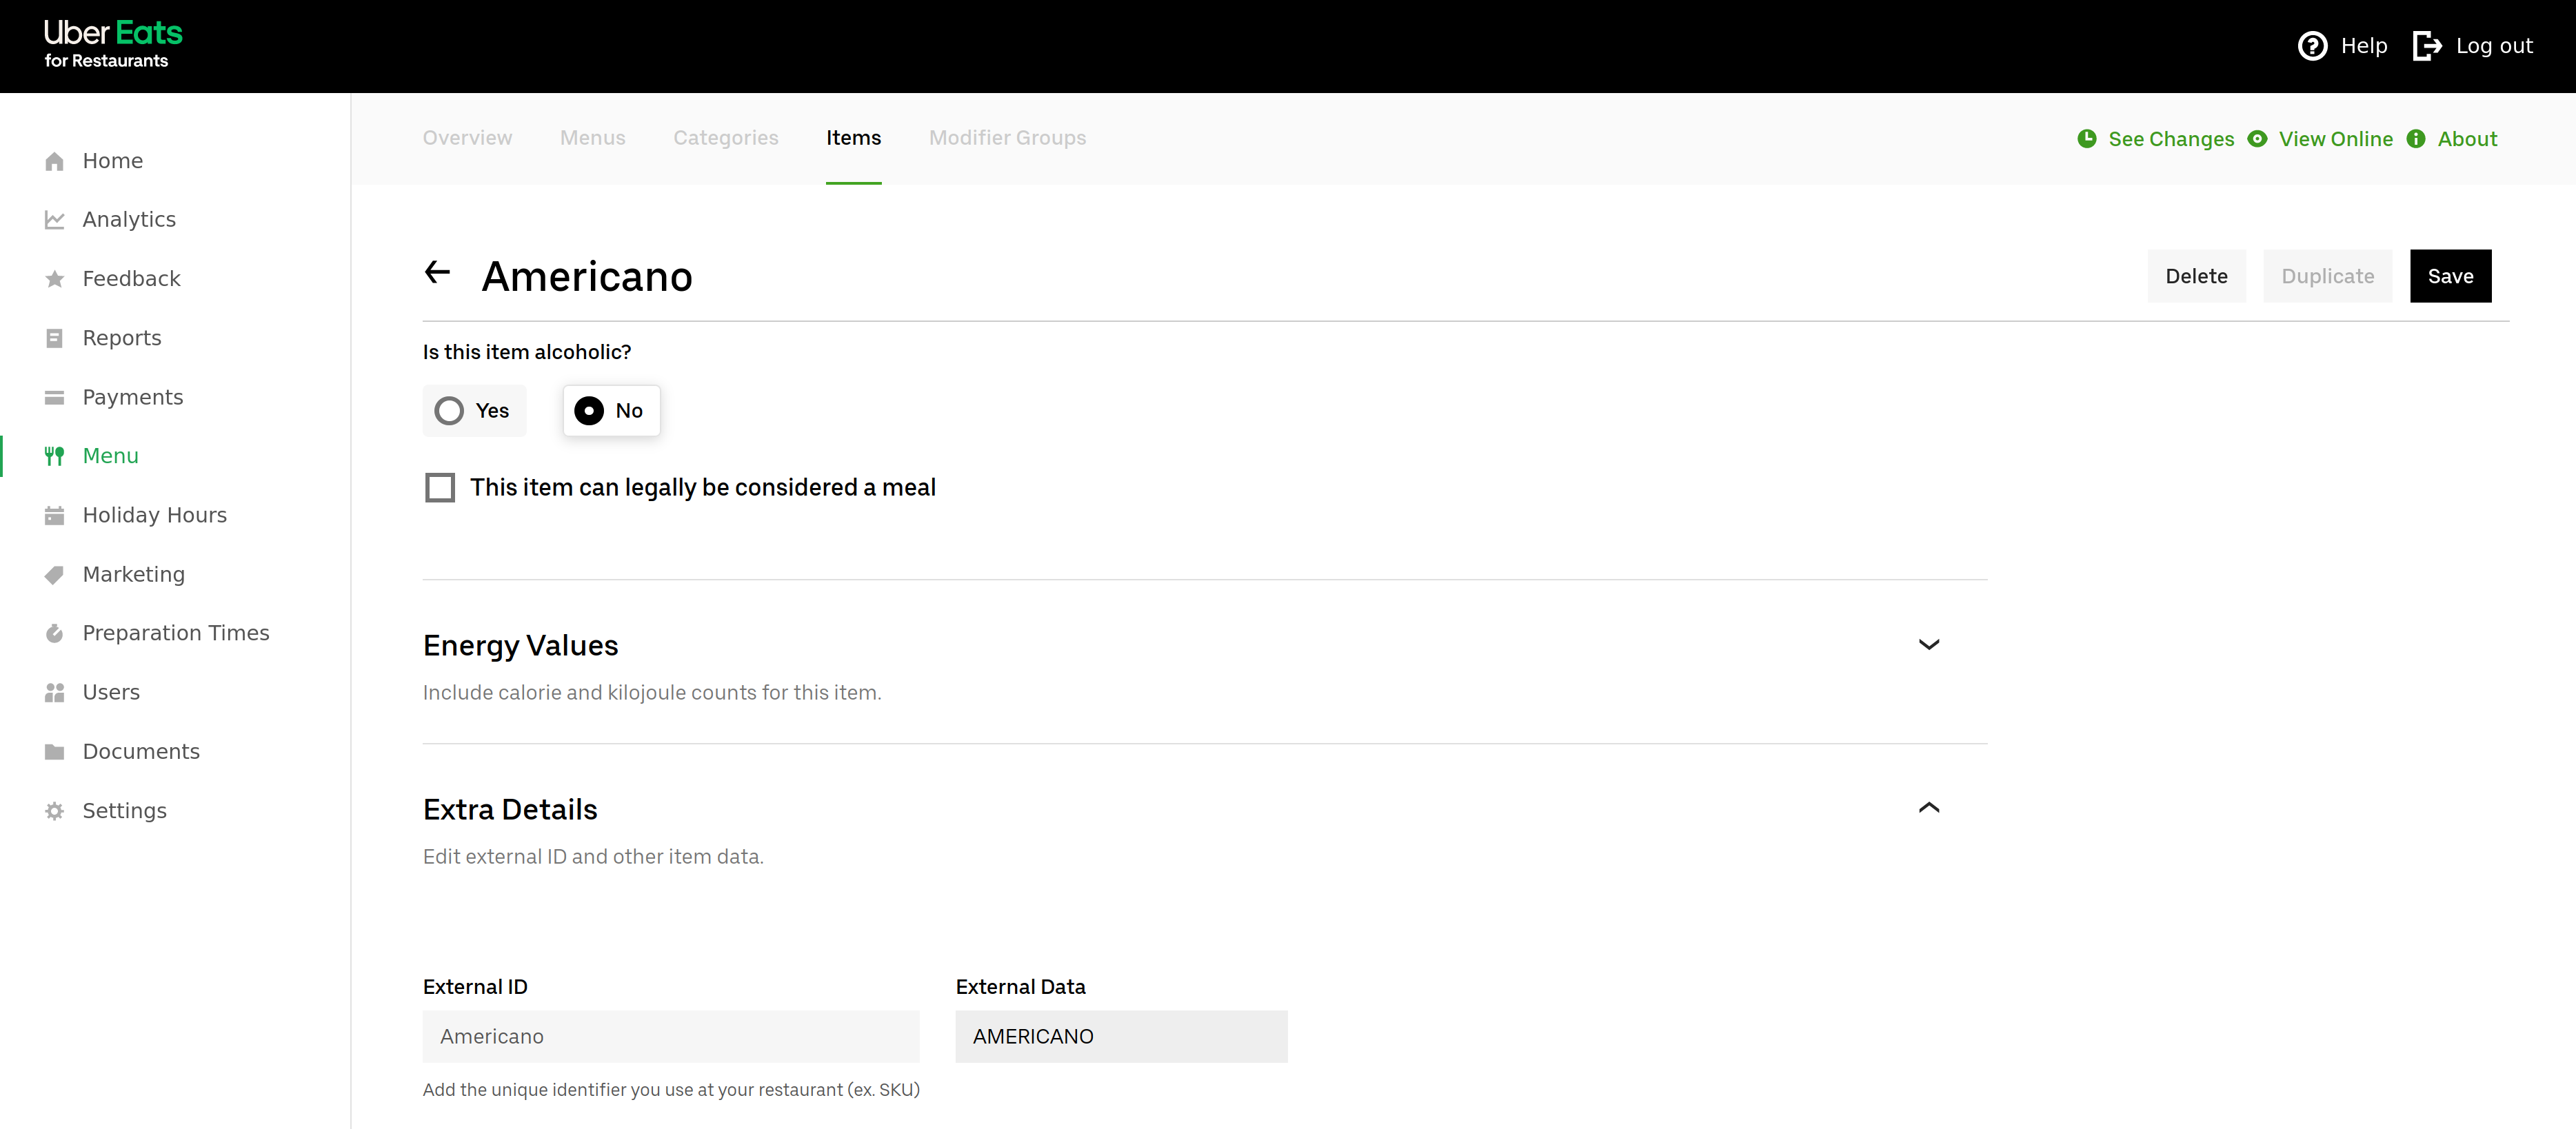Switch to the Menus tab
2576x1129 pixels.
593,138
